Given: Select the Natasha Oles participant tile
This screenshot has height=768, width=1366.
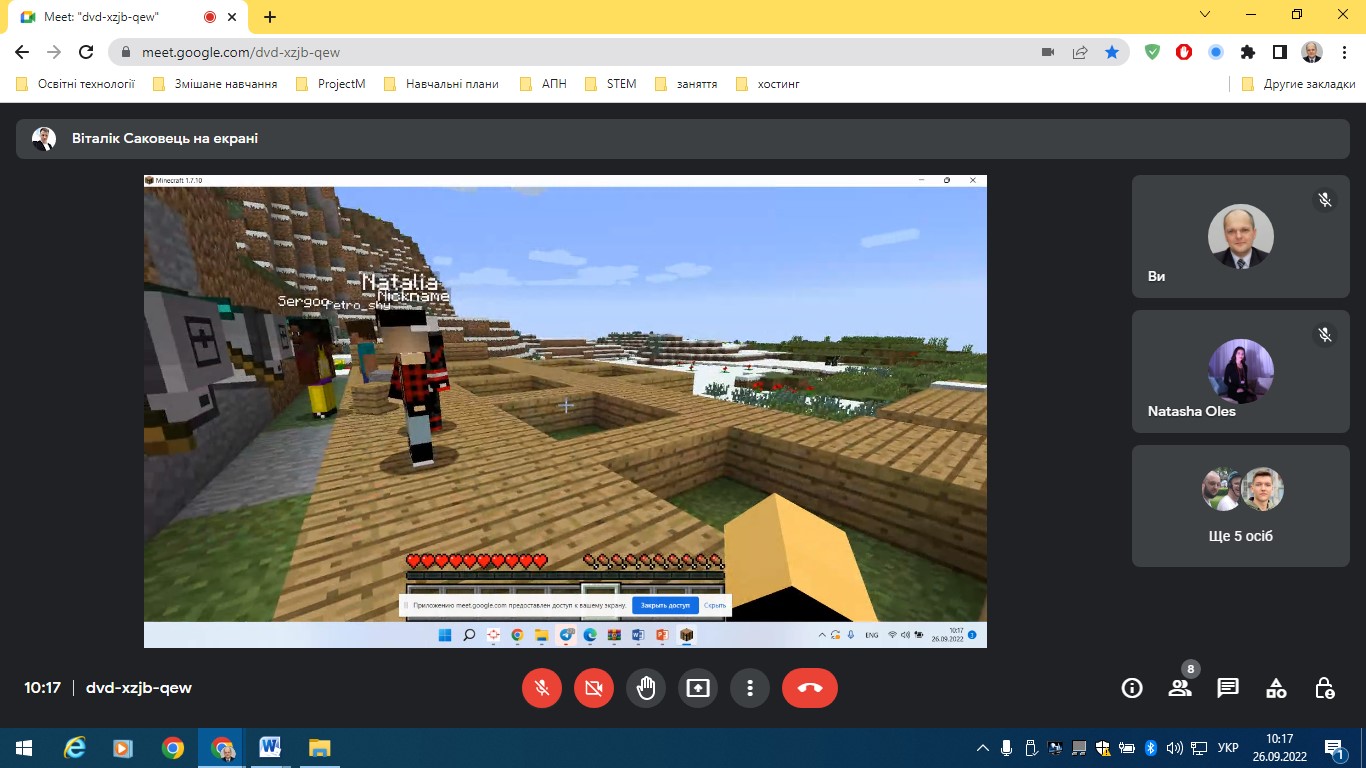Looking at the screenshot, I should coord(1241,372).
